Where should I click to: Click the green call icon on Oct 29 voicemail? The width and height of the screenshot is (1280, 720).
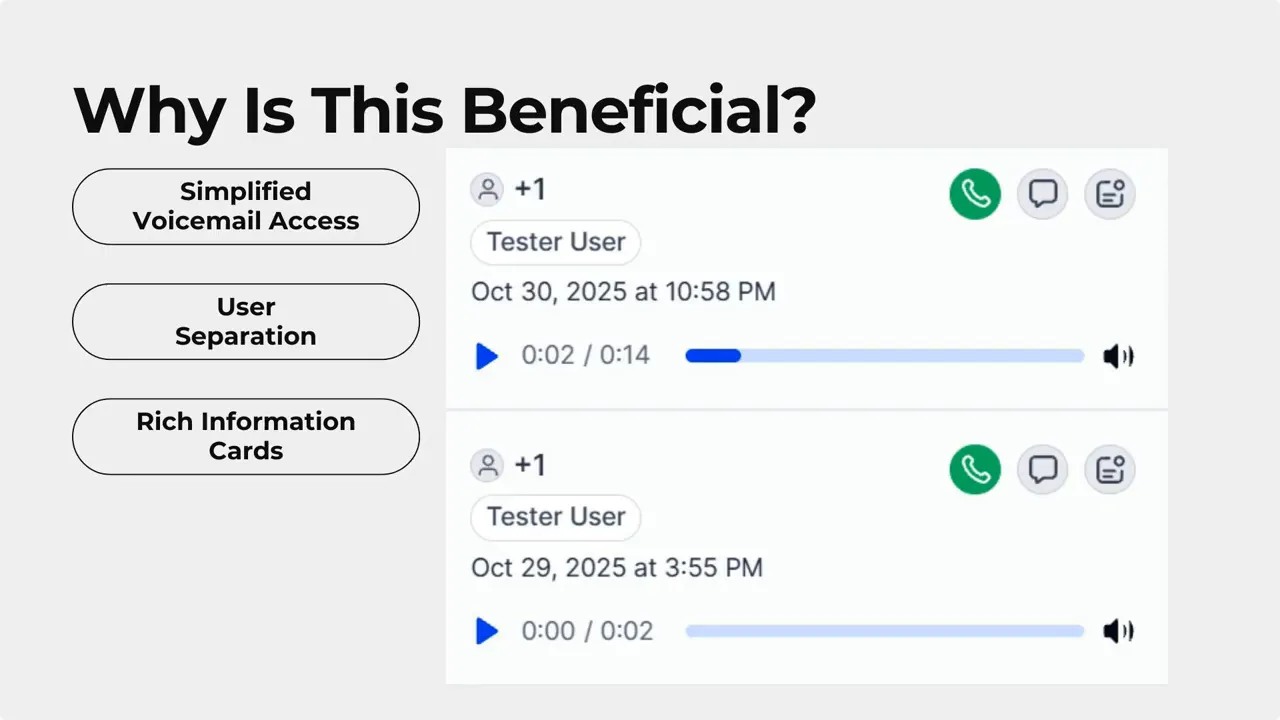975,469
